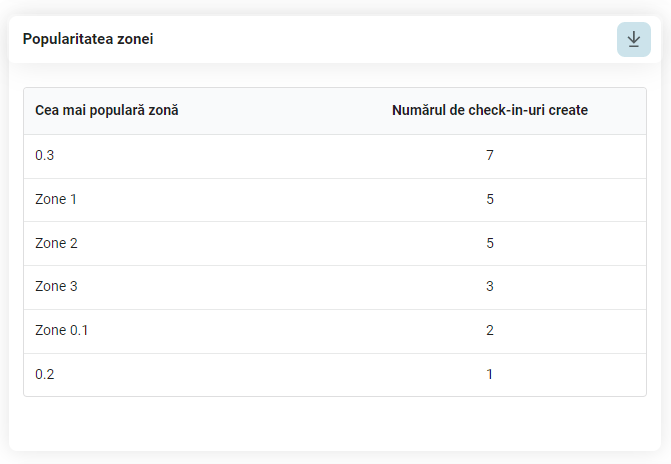The width and height of the screenshot is (671, 464).
Task: Select the Zone 3 name cell
Action: click(x=56, y=286)
